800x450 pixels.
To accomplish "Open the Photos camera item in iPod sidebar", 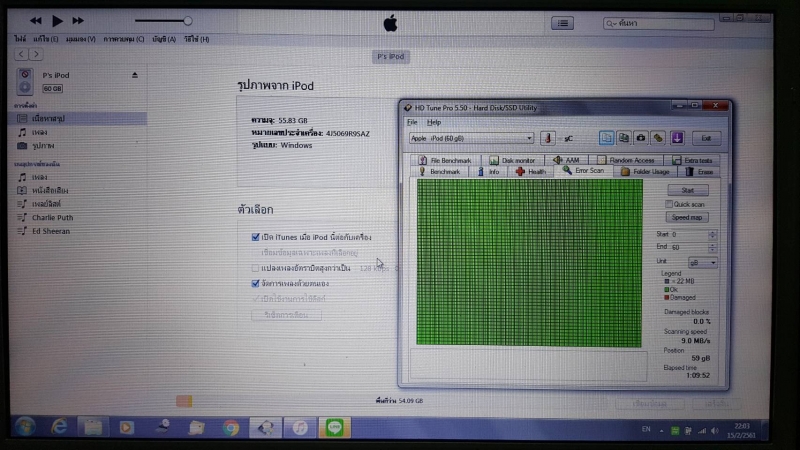I will coord(43,146).
